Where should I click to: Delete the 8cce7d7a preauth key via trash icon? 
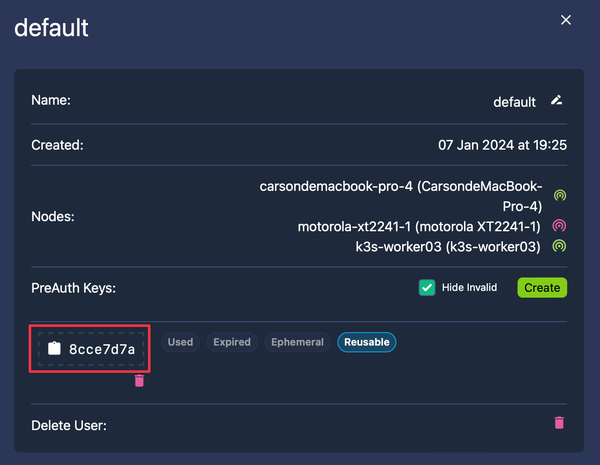[139, 380]
